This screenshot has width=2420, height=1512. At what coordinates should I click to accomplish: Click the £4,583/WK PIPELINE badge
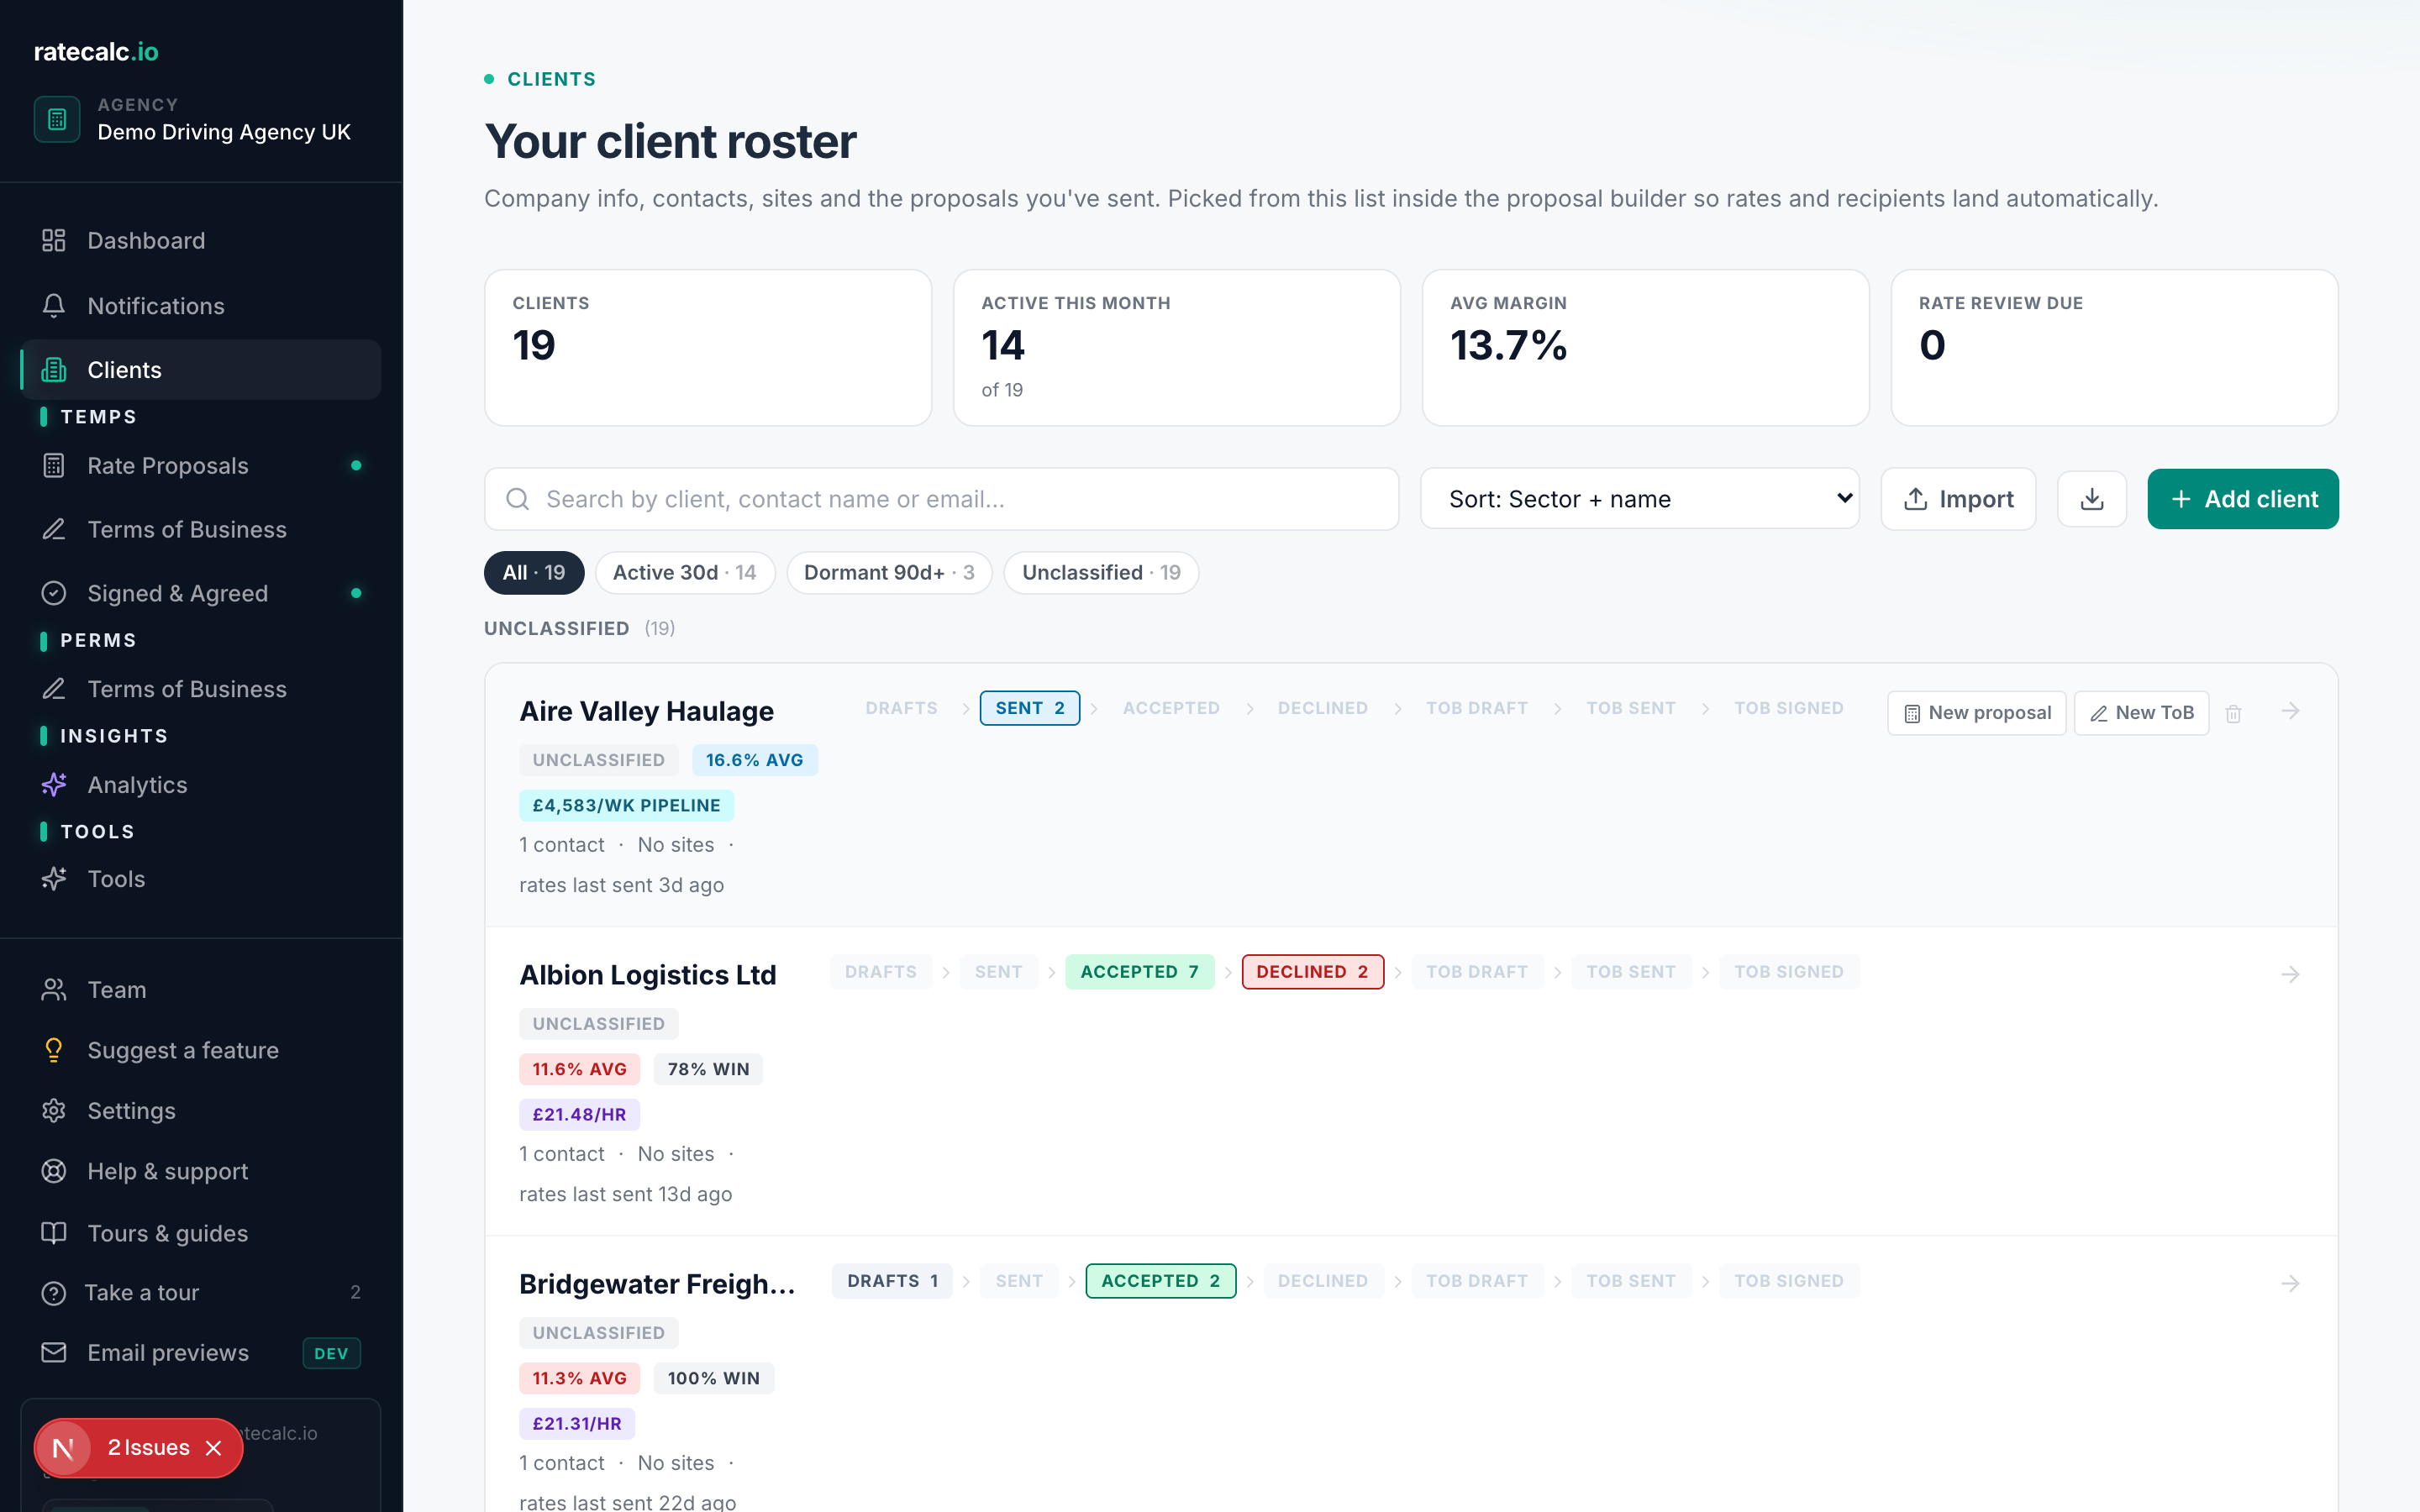click(627, 806)
